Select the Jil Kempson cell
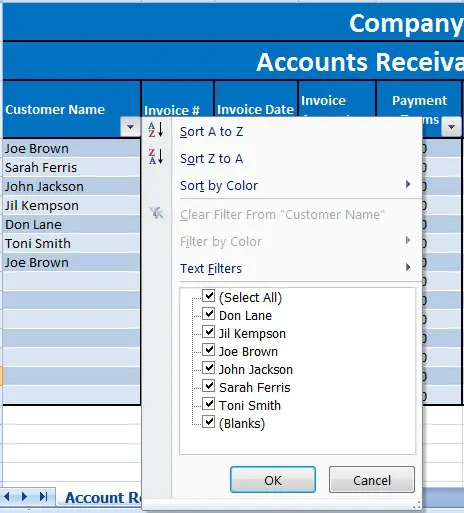The height and width of the screenshot is (513, 464). tap(71, 205)
